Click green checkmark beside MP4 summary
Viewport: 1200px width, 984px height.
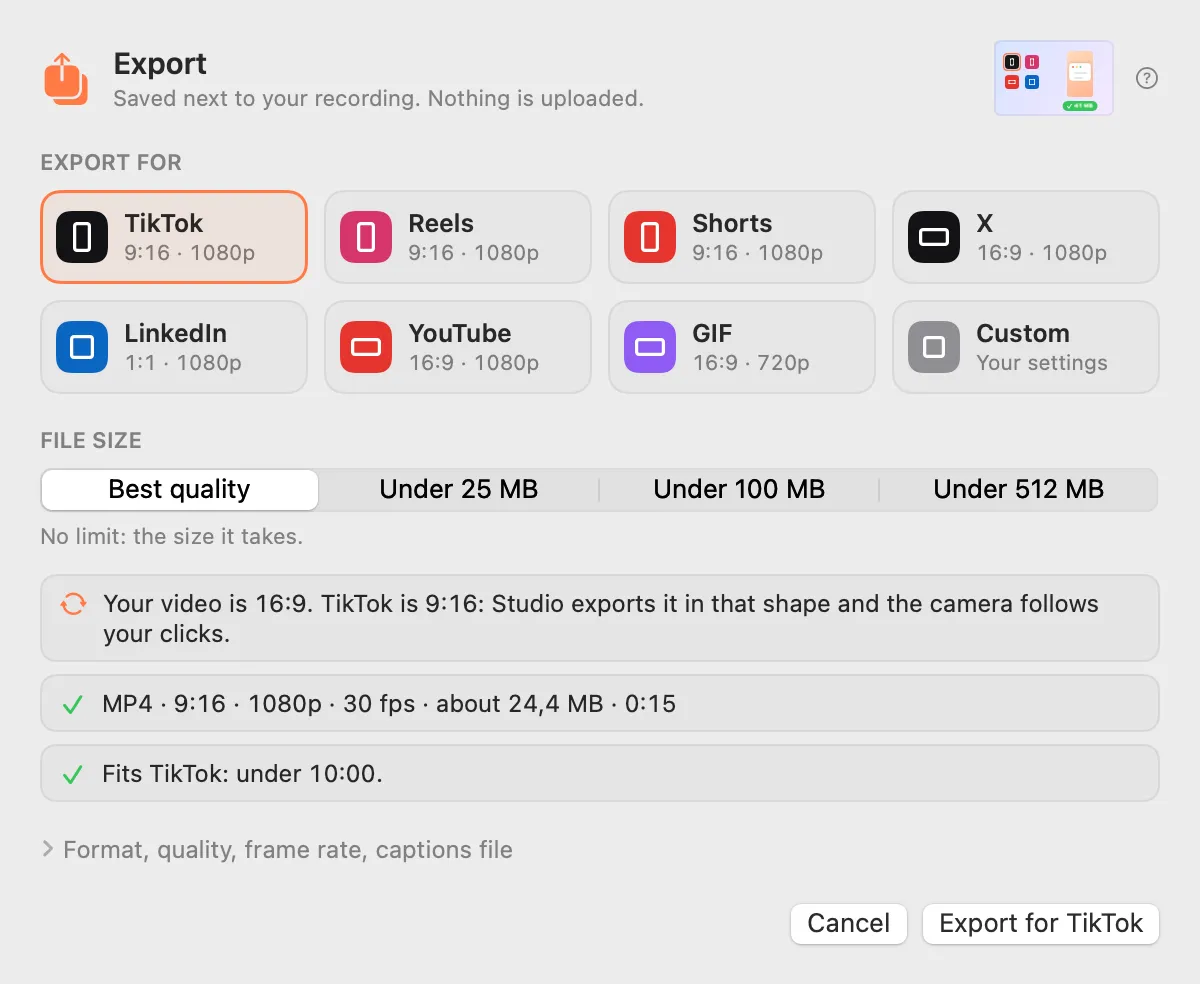[x=72, y=705]
